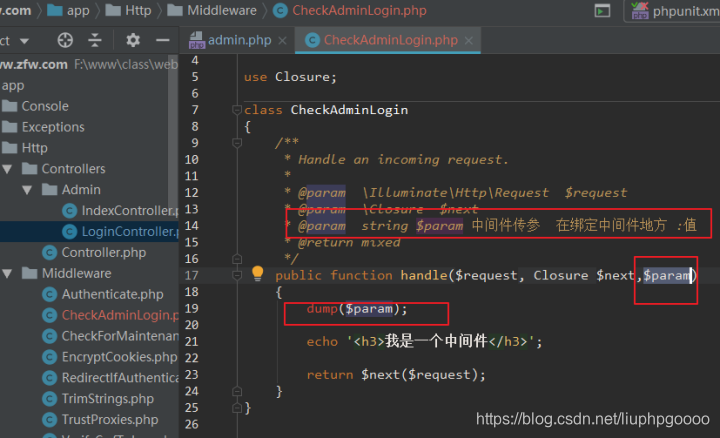The height and width of the screenshot is (438, 720).
Task: Click the intention lightbulb on line 17
Action: click(258, 273)
